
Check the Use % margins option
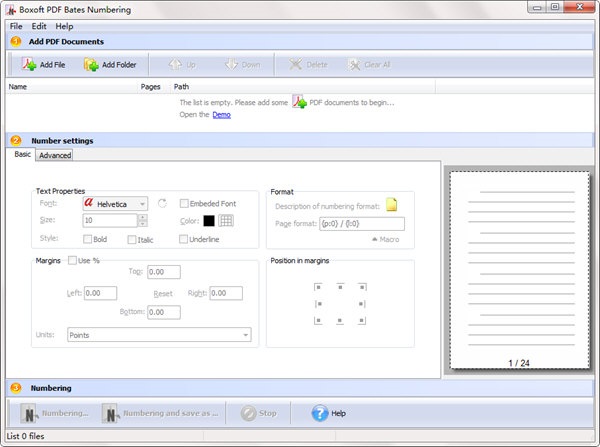point(72,261)
